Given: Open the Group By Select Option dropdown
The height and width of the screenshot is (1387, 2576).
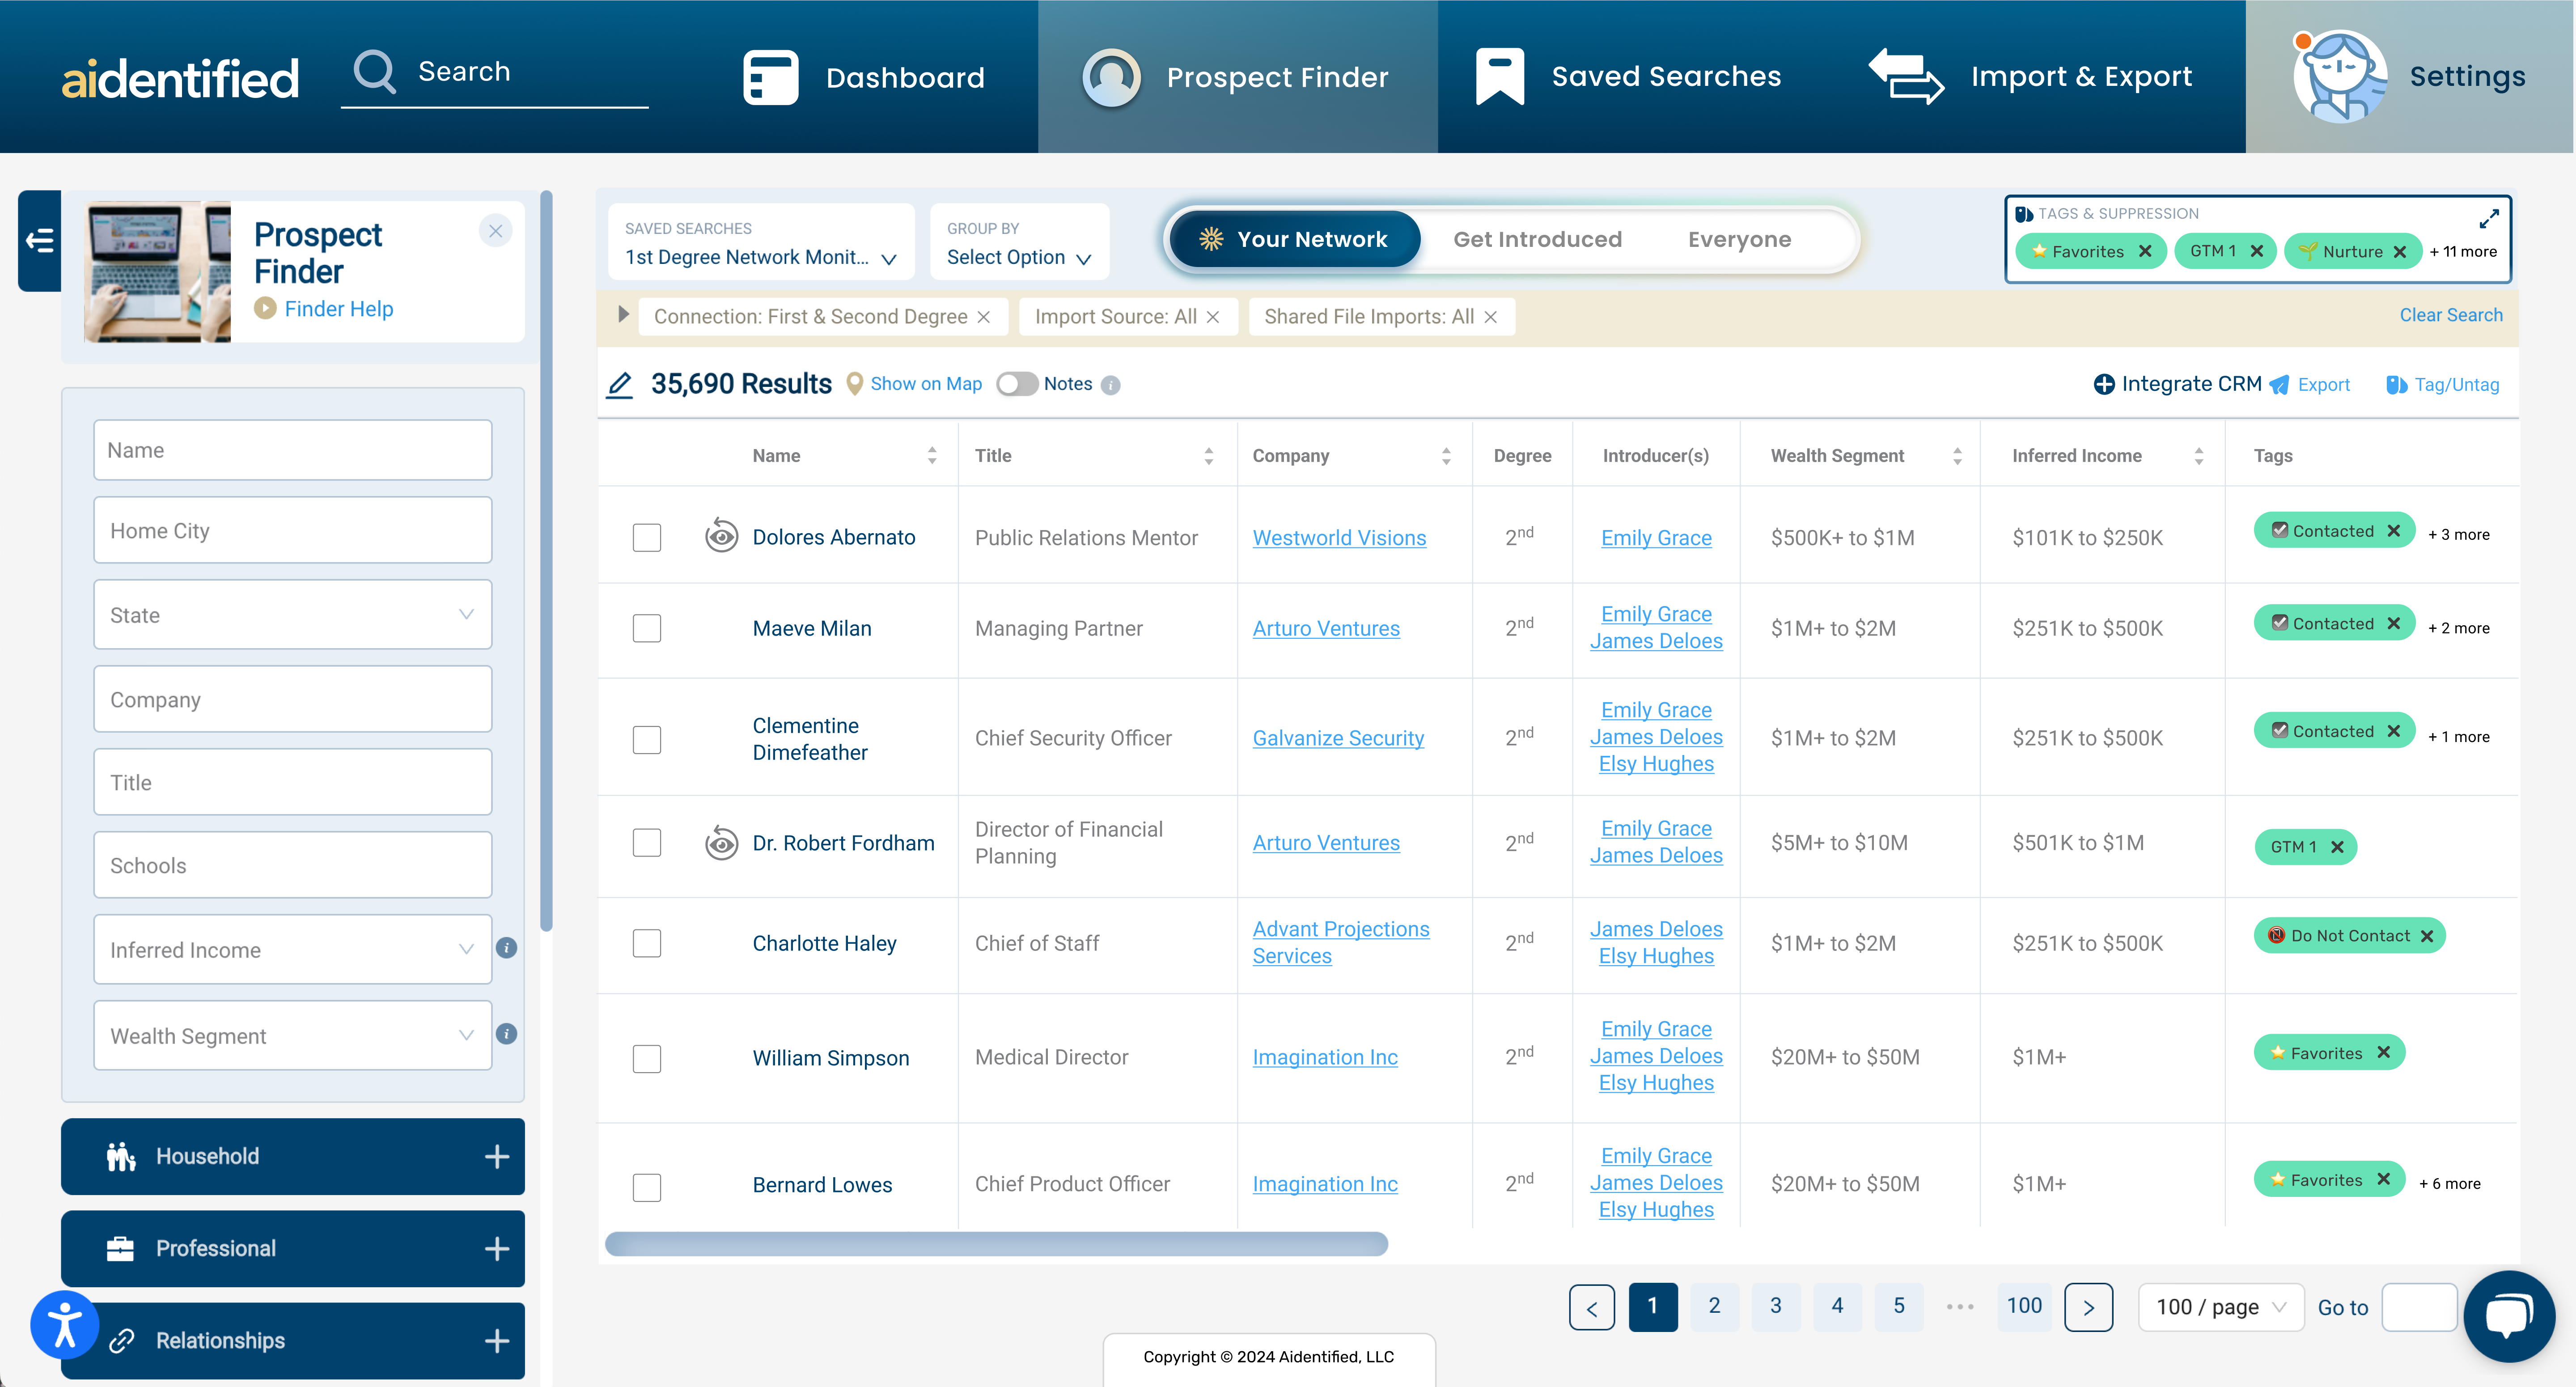Looking at the screenshot, I should pyautogui.click(x=1018, y=257).
